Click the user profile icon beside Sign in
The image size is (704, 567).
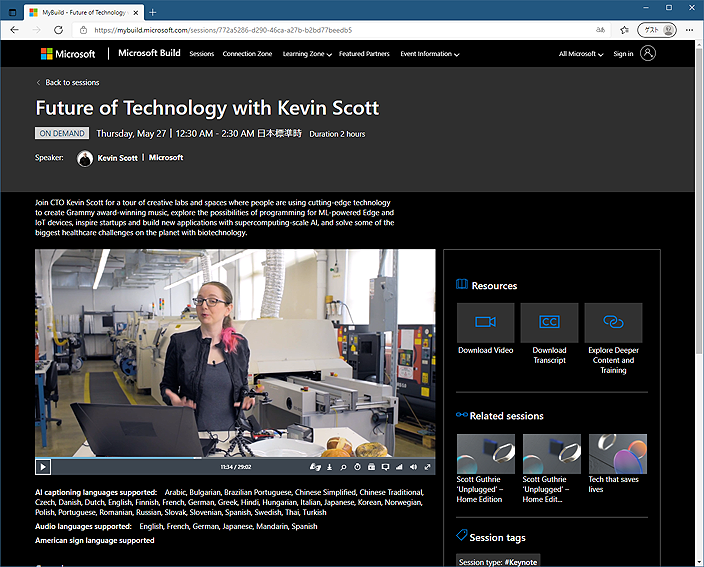648,54
